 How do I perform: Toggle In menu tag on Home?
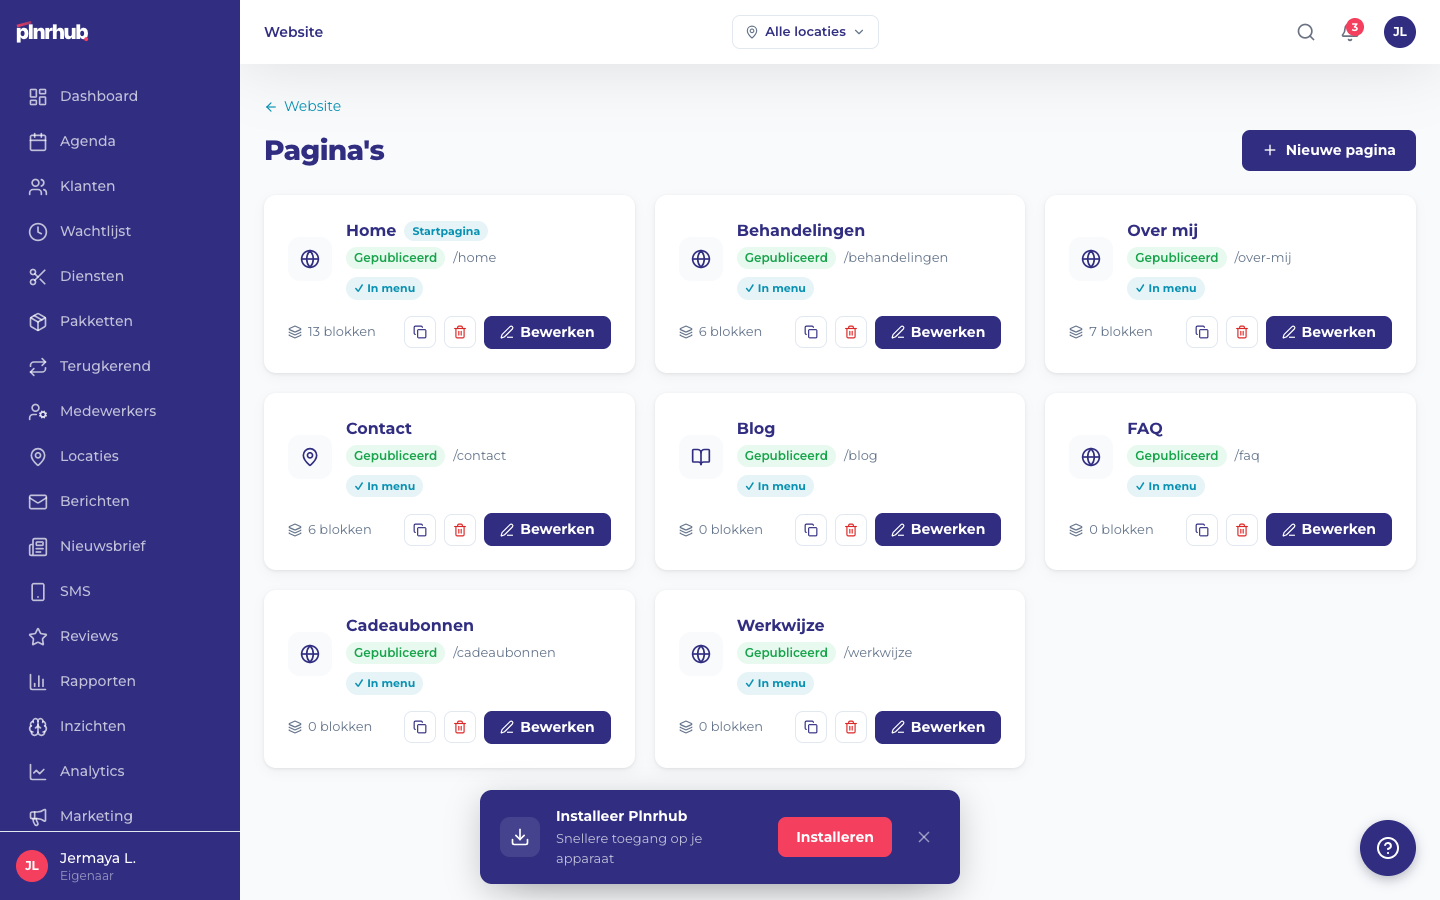[385, 288]
